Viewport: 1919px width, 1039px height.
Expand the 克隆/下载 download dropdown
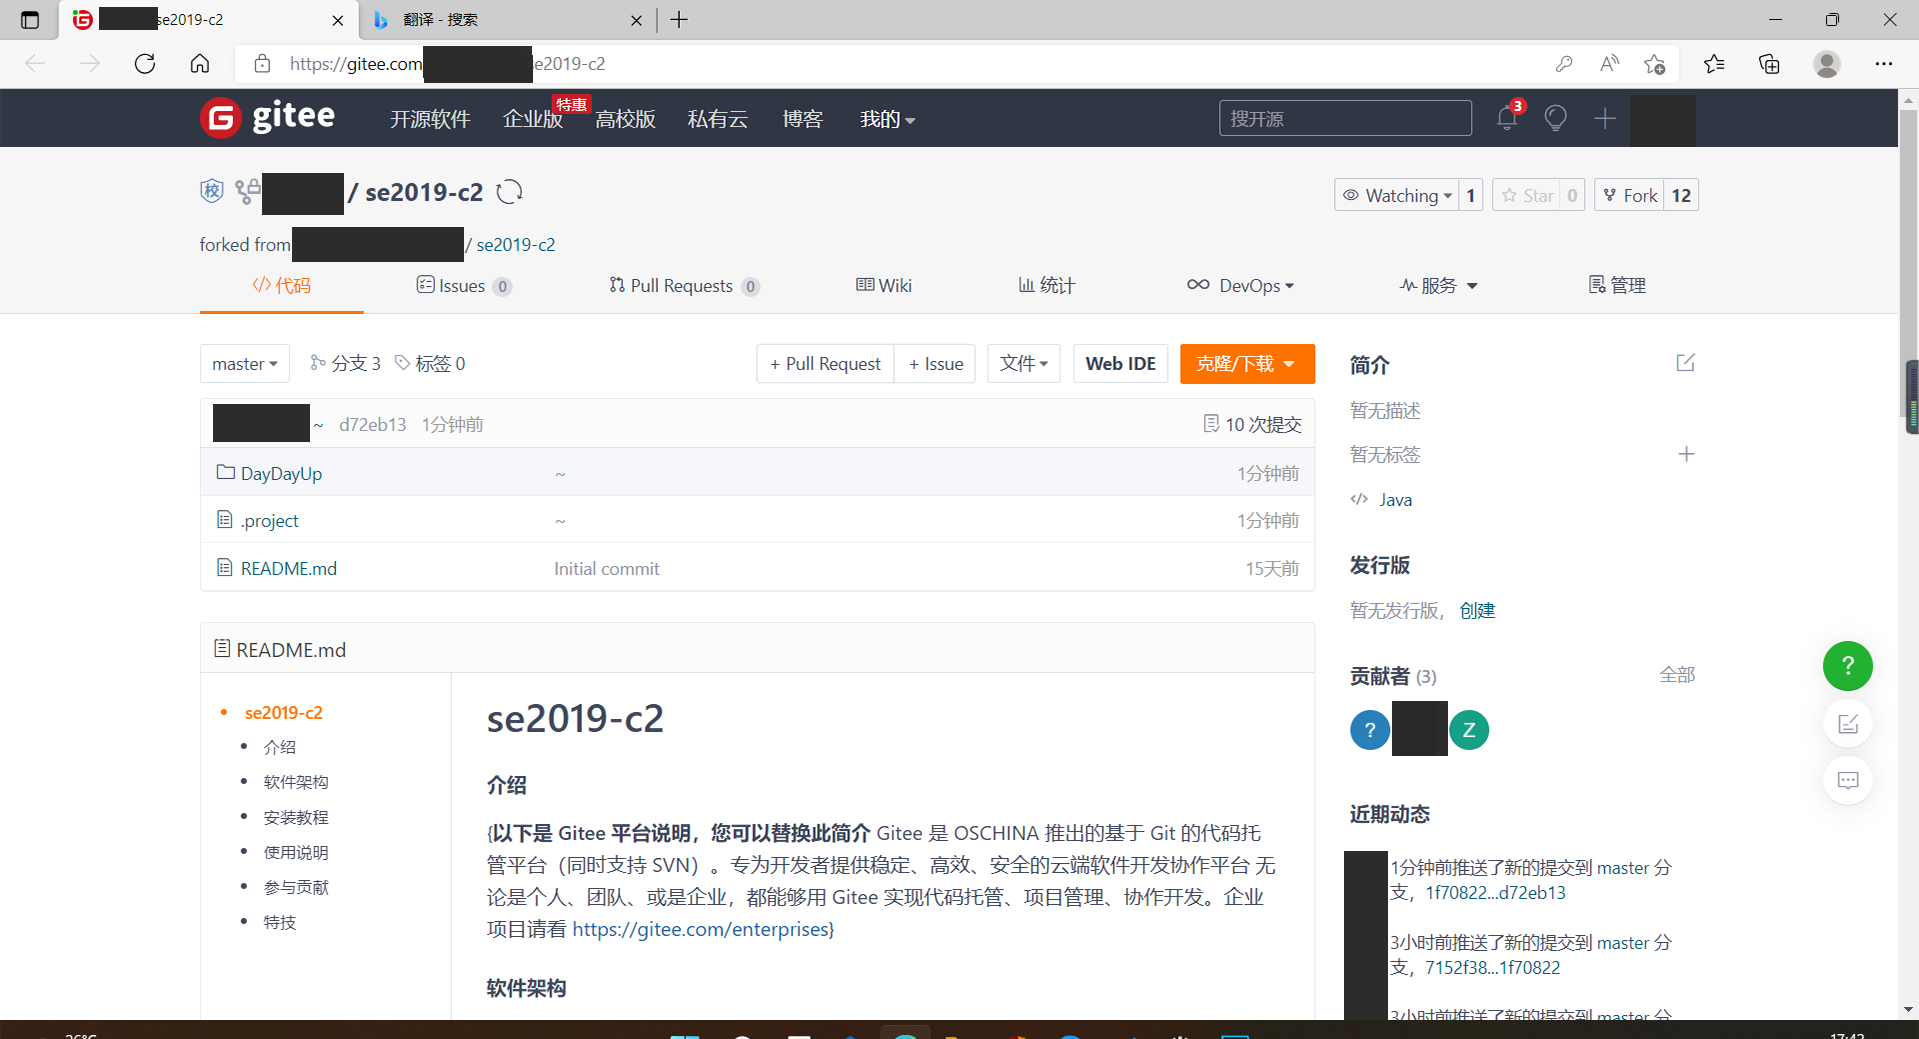(1246, 363)
